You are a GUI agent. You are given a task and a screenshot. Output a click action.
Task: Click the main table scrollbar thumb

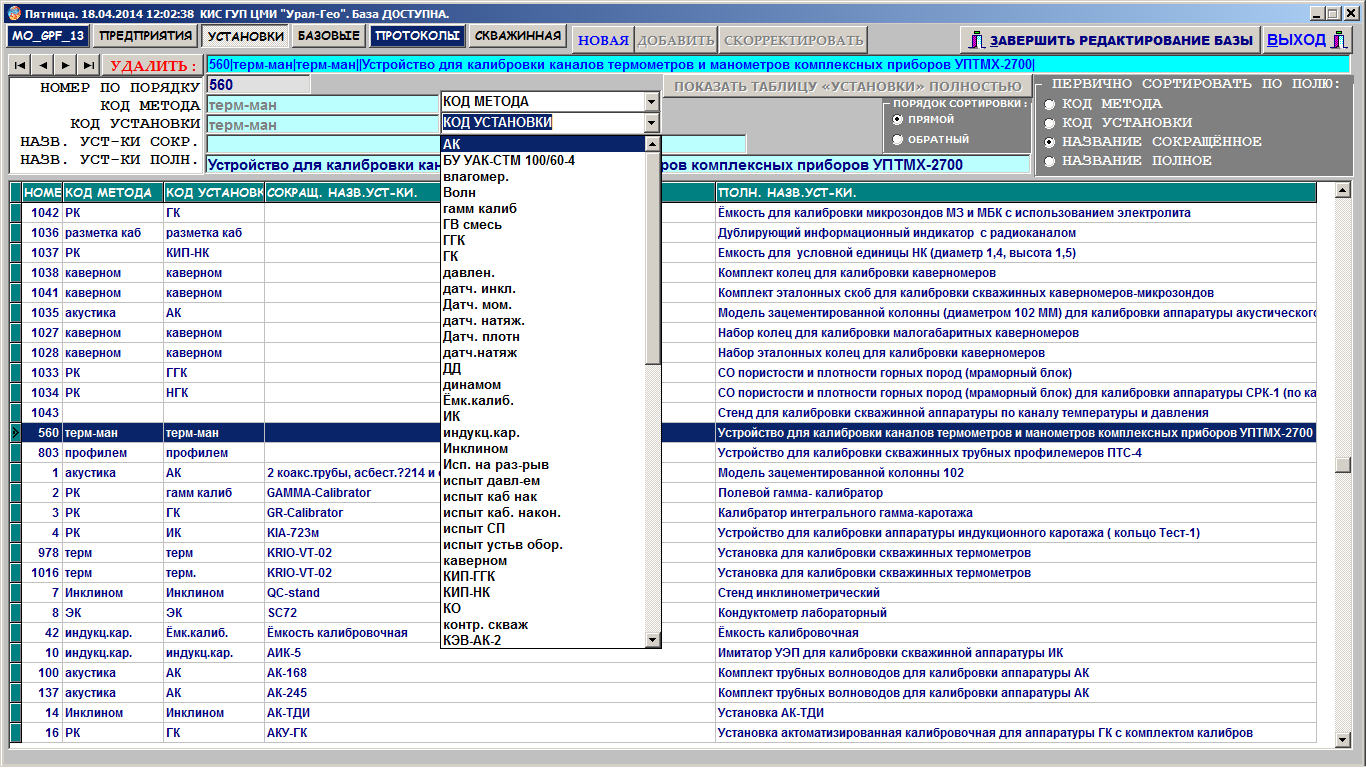[x=1342, y=466]
